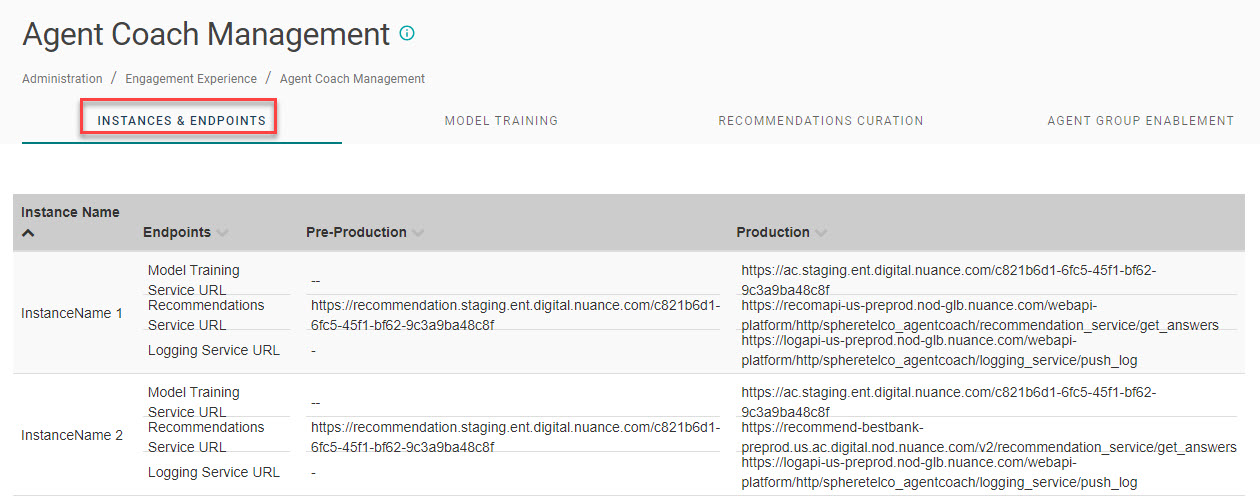
Task: Click the Instance Name sort arrow icon
Action: pos(28,233)
